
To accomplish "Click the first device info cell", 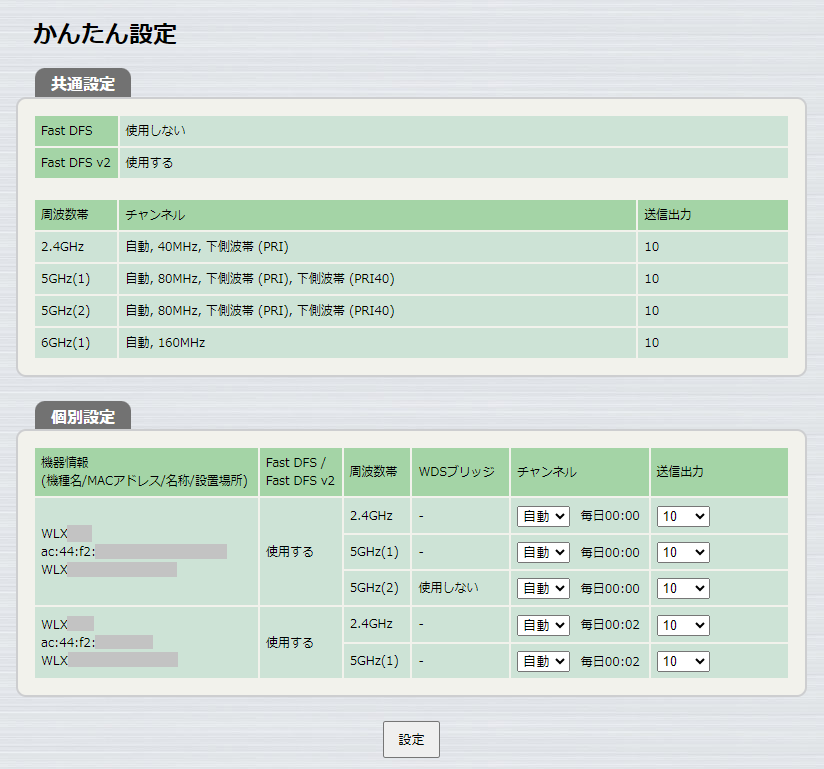I will click(147, 552).
